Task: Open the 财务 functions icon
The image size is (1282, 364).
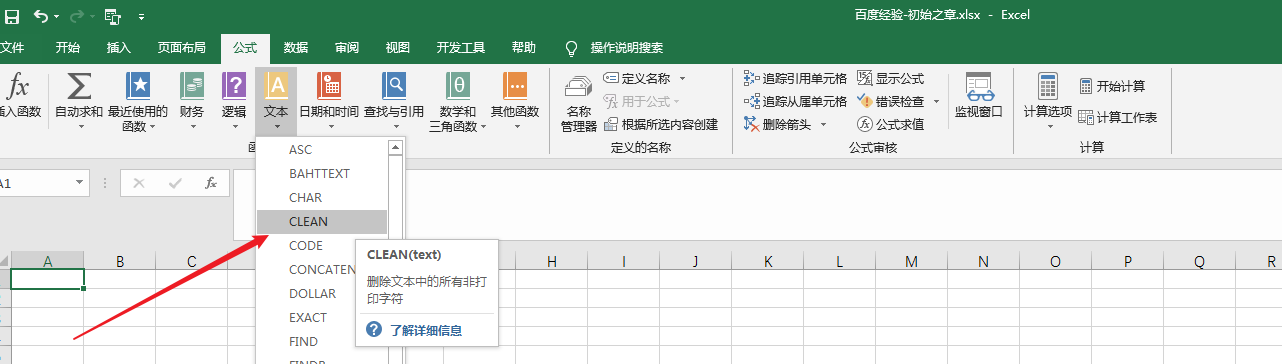Action: point(192,86)
